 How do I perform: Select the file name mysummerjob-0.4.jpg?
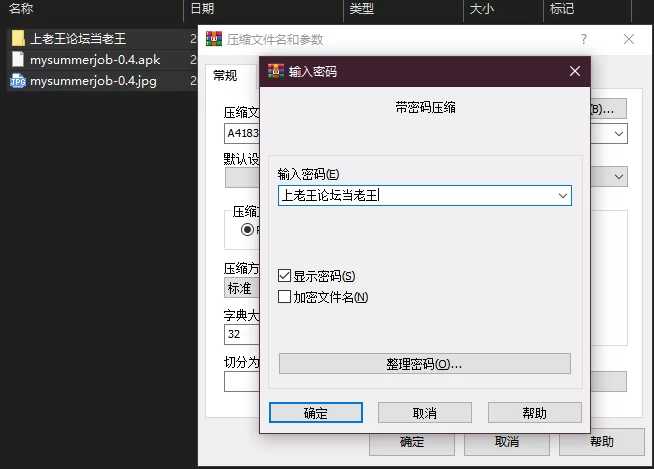[93, 81]
